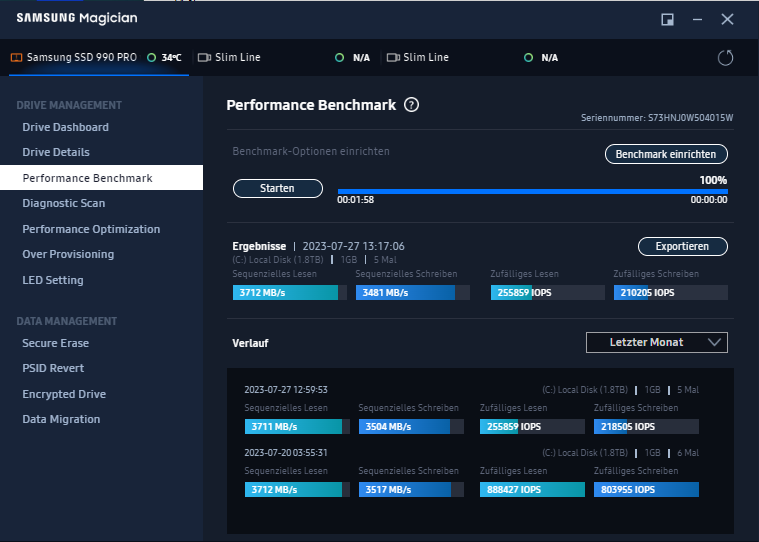Click history entry 2023-07-20 03:55:31
Screen dimensions: 759x542
point(286,452)
